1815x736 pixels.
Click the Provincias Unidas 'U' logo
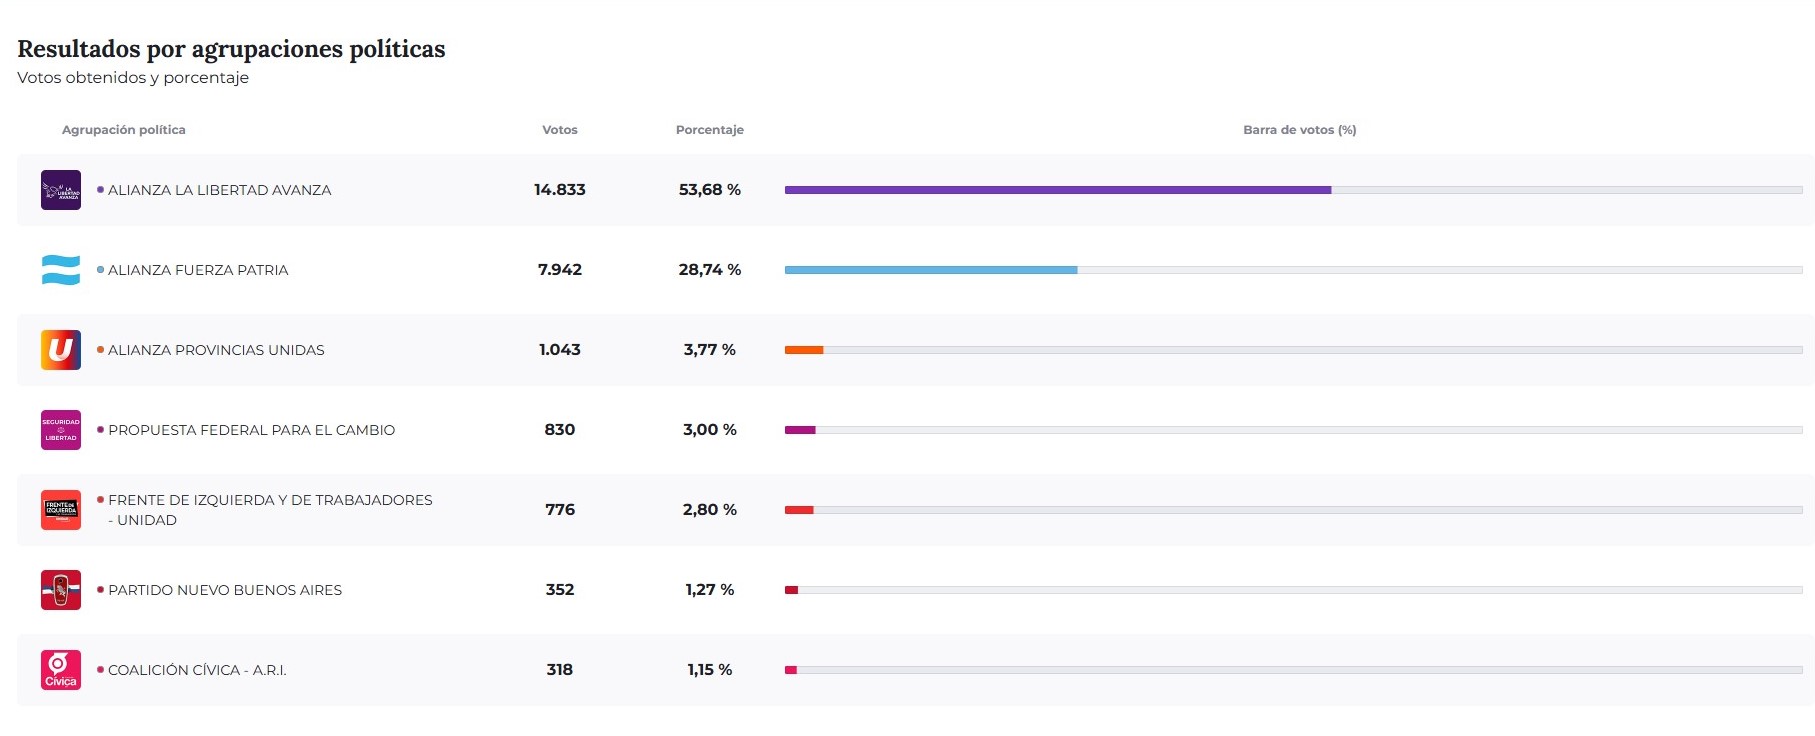(60, 350)
